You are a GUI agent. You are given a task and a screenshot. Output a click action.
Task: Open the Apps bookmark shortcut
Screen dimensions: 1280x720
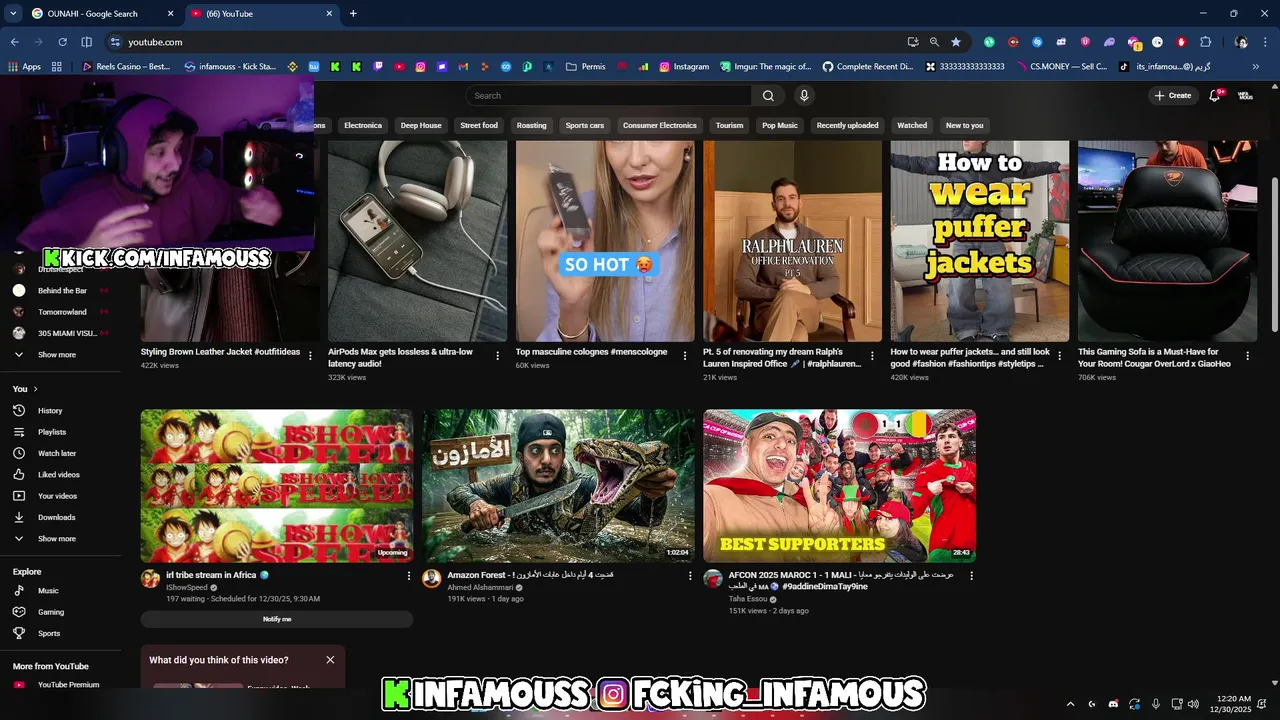click(24, 67)
